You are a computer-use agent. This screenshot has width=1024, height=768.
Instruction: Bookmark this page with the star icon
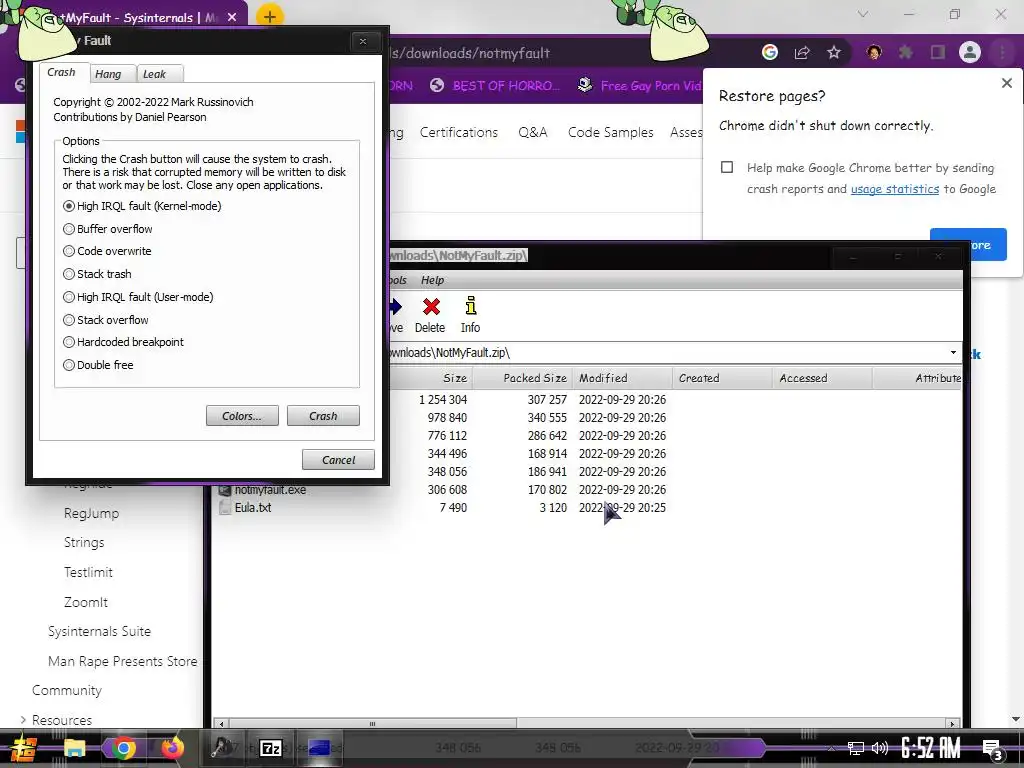pos(834,52)
